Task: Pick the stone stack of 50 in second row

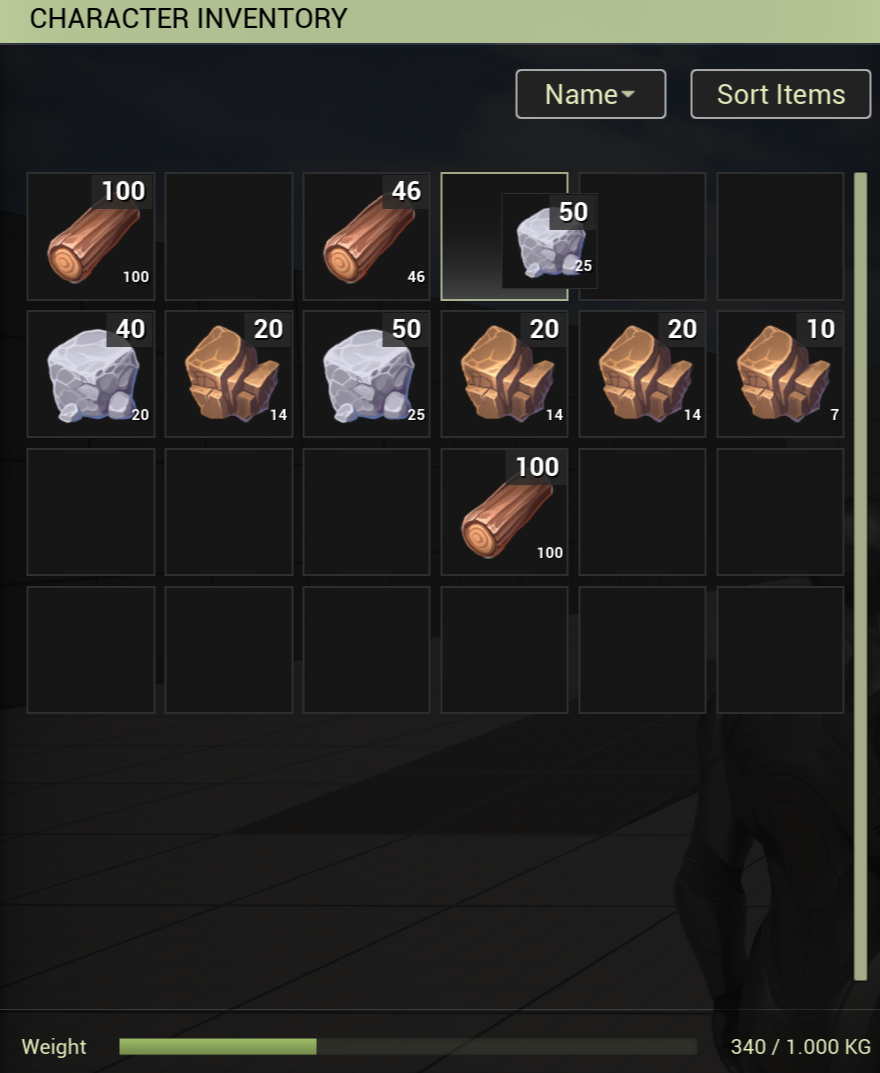Action: point(367,374)
